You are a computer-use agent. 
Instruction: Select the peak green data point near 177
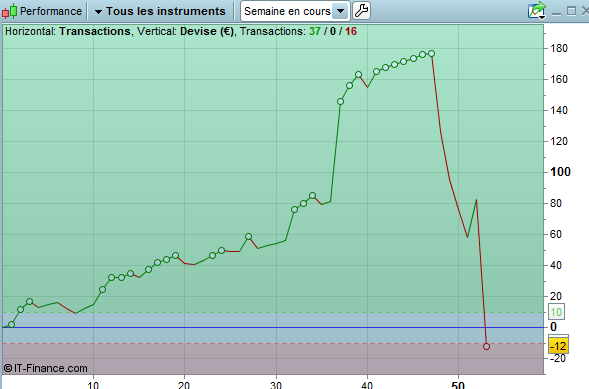(x=432, y=54)
